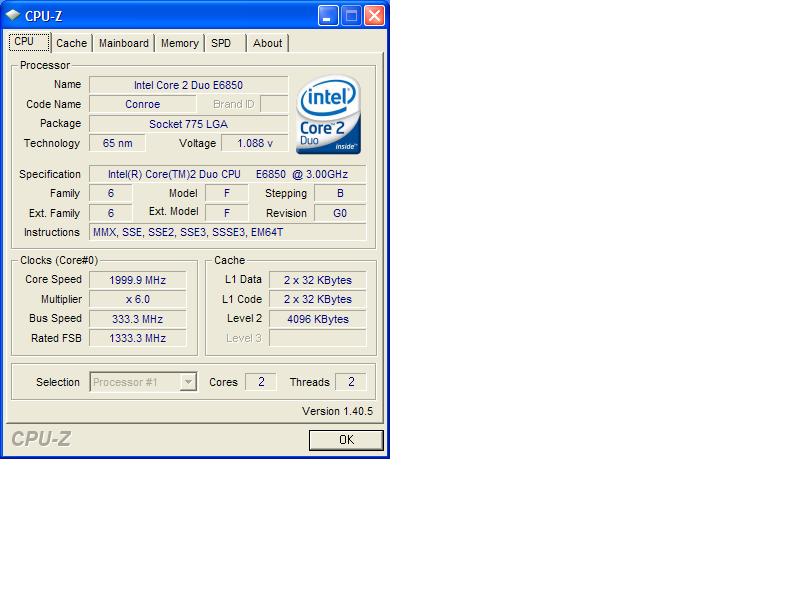This screenshot has height=600, width=800.
Task: Click the Voltage value field
Action: (255, 143)
